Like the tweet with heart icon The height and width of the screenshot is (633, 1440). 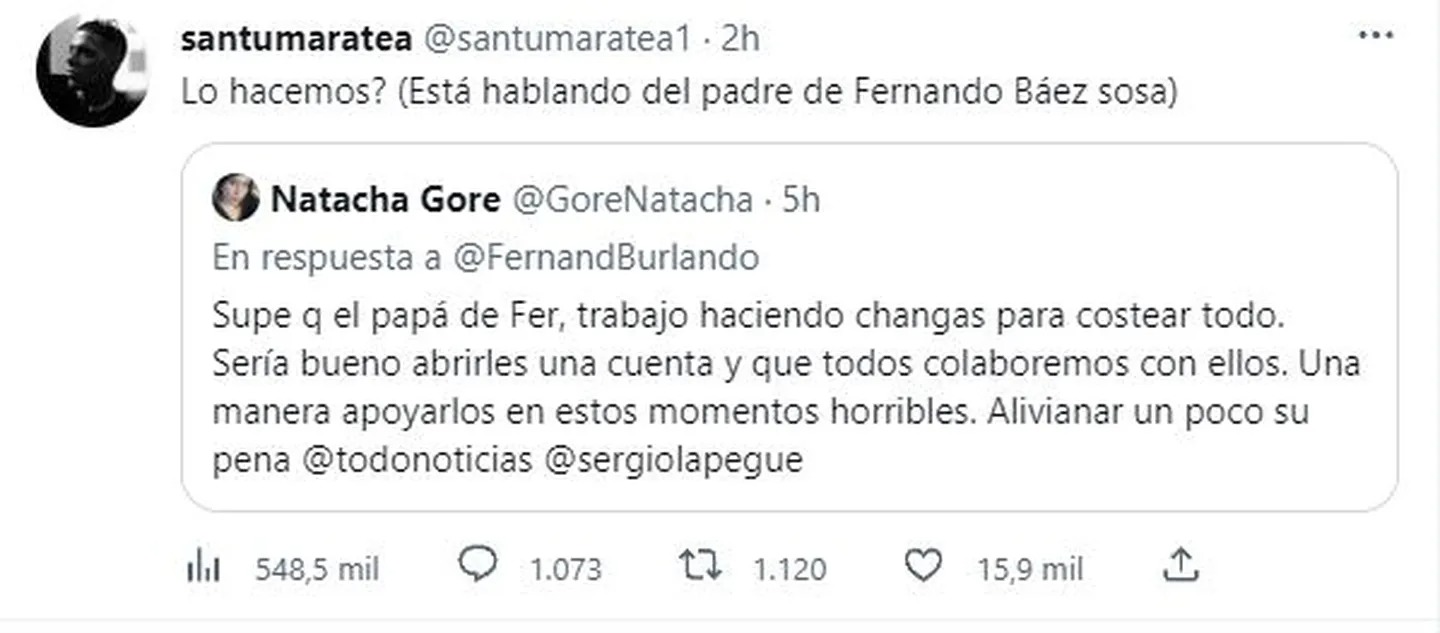coord(922,567)
